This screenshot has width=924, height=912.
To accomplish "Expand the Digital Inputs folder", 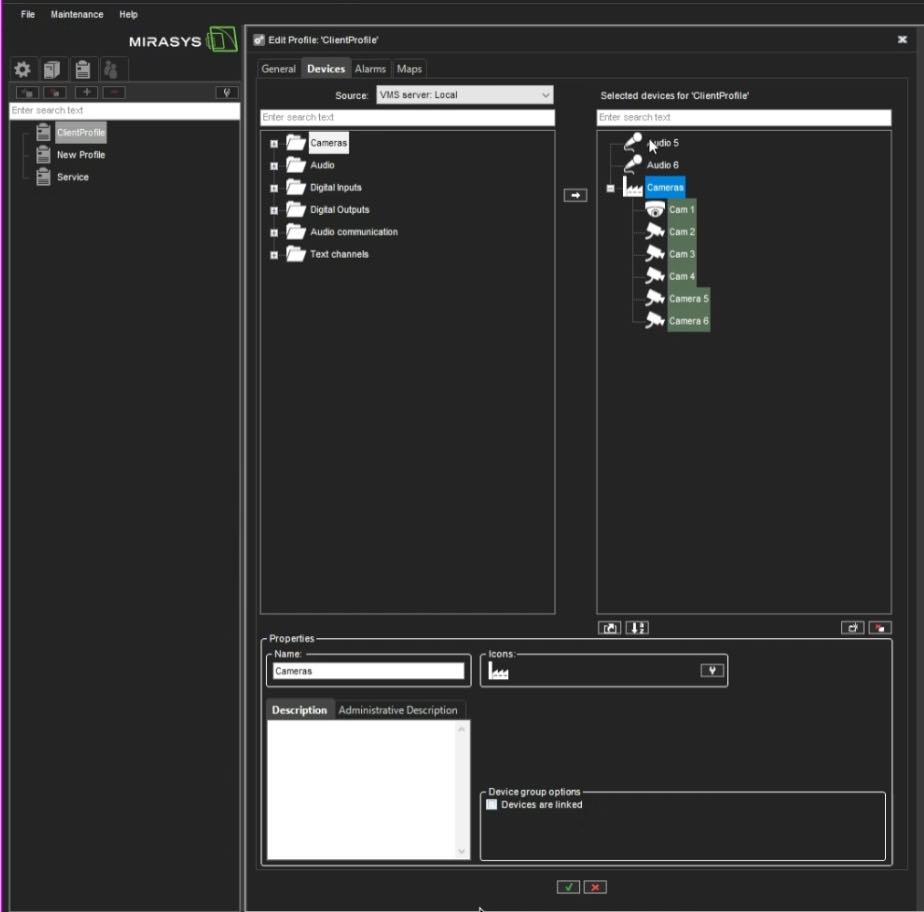I will 274,188.
